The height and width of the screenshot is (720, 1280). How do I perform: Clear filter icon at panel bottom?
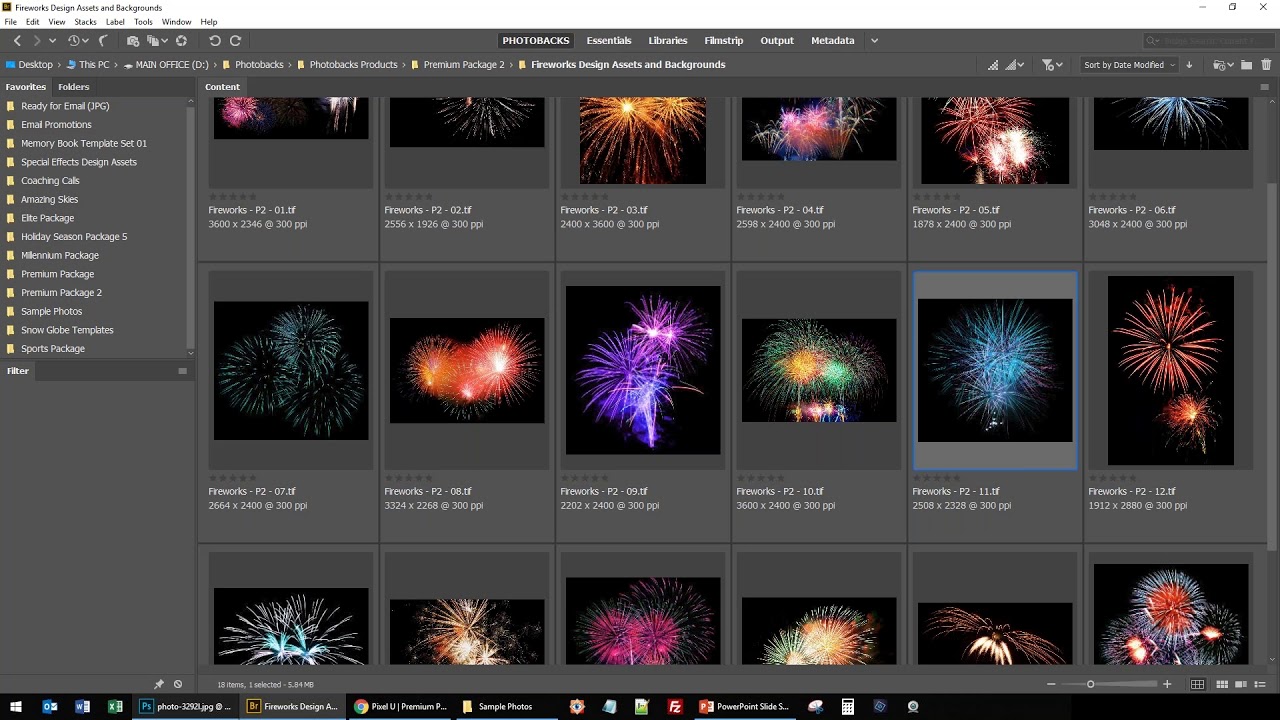coord(178,684)
